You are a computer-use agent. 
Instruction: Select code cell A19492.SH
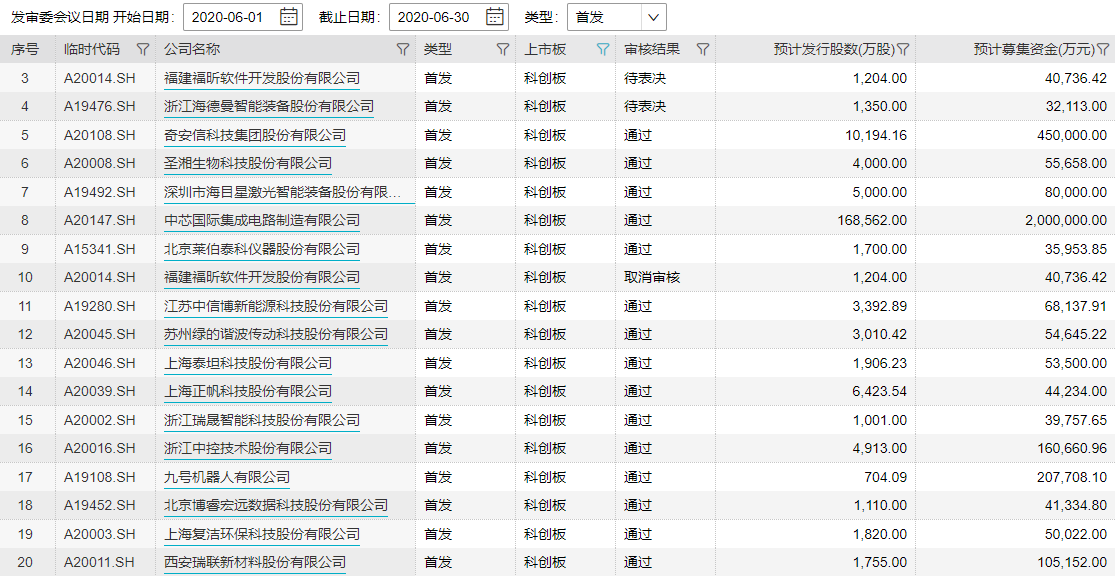[100, 192]
